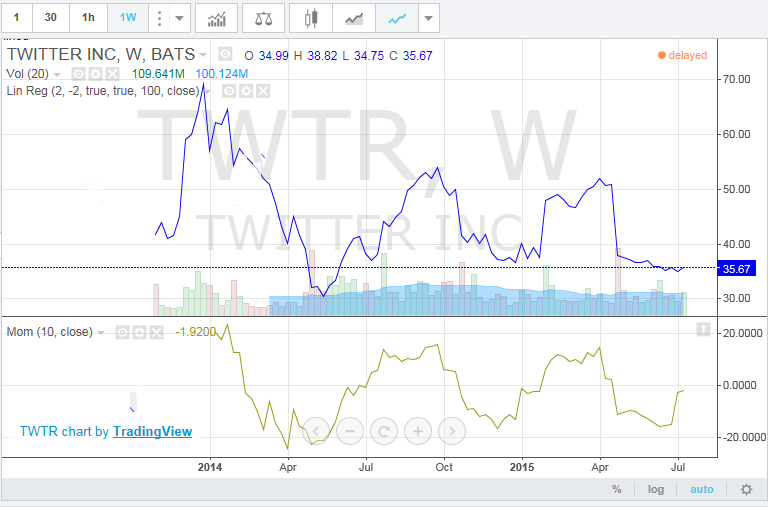This screenshot has width=768, height=507.
Task: Click the Oct date axis label
Action: point(444,467)
